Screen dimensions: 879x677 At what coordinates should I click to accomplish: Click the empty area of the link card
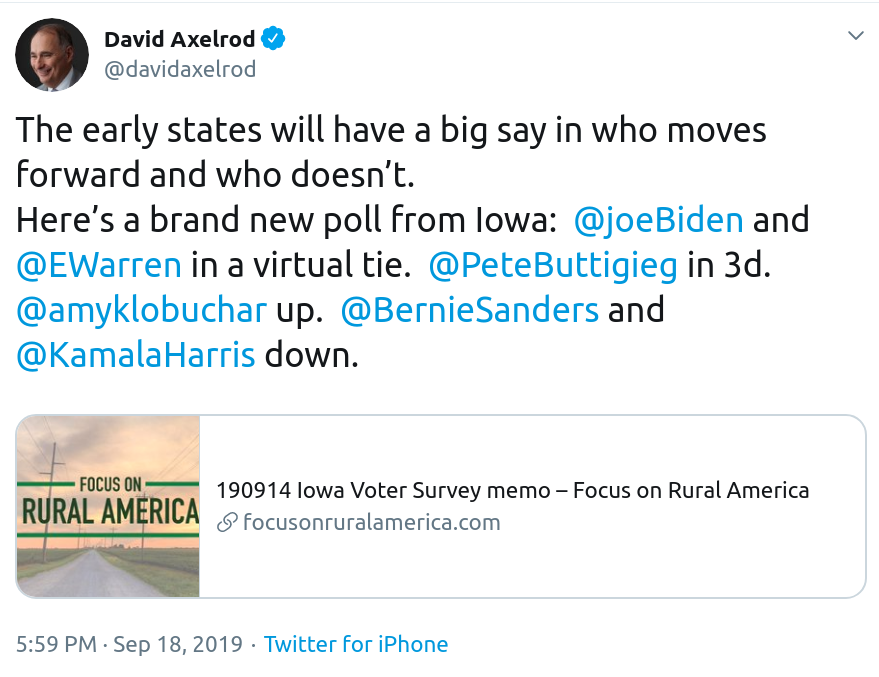pos(673,566)
